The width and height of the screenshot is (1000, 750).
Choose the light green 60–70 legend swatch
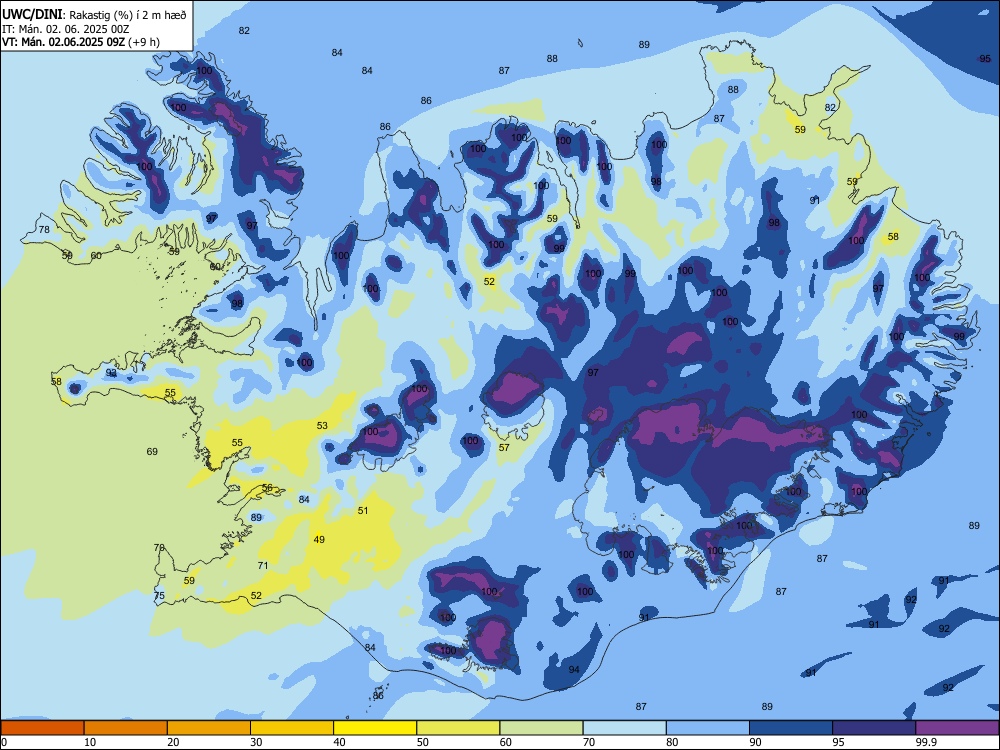click(541, 728)
